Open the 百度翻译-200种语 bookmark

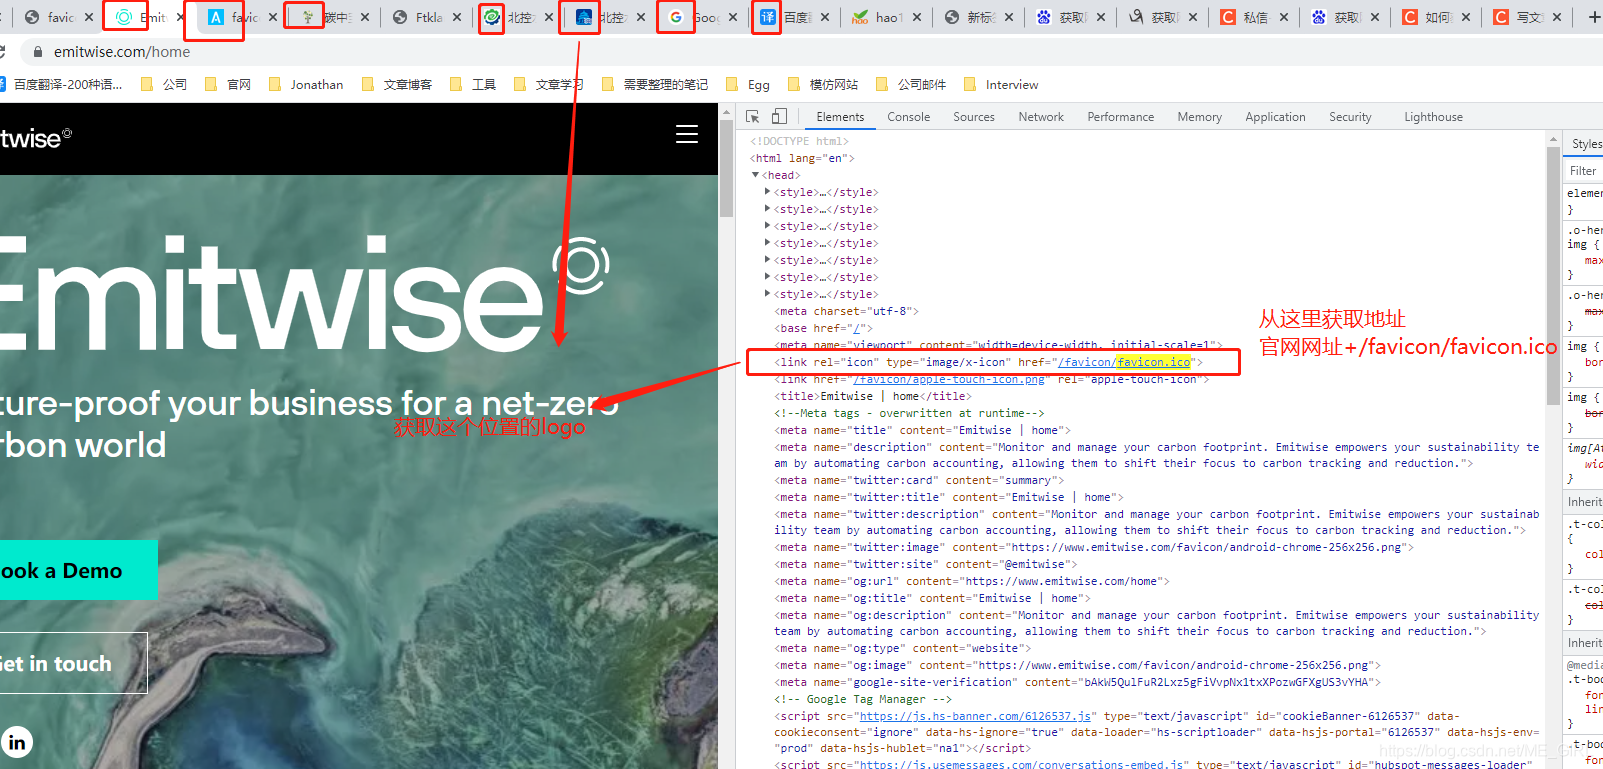pyautogui.click(x=60, y=85)
